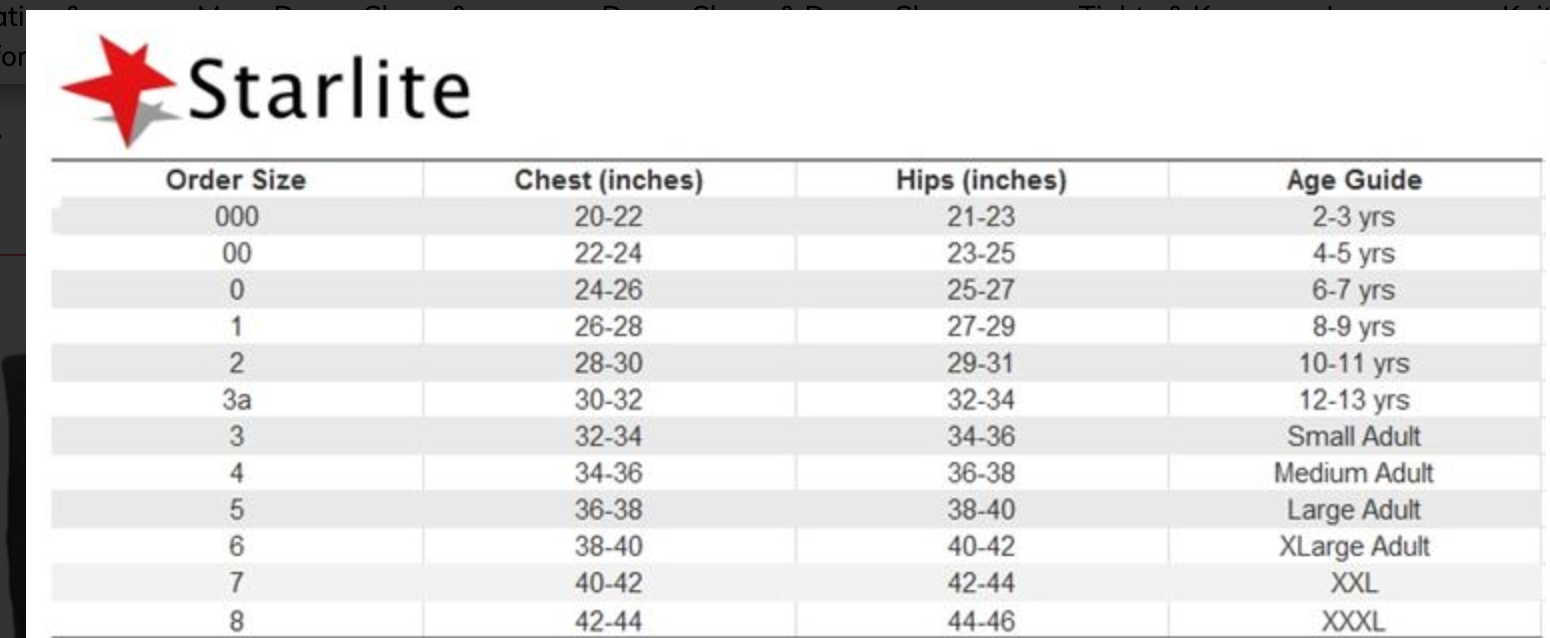Click the 44-46 hips measurement
The image size is (1550, 638).
(x=981, y=620)
